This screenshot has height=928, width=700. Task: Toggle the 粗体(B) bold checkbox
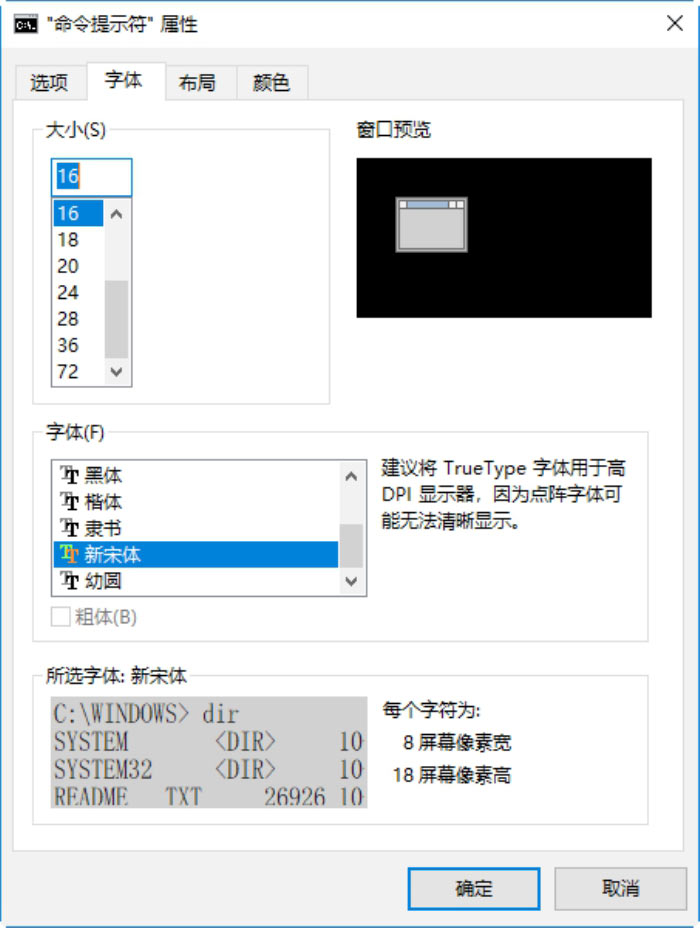pyautogui.click(x=60, y=617)
